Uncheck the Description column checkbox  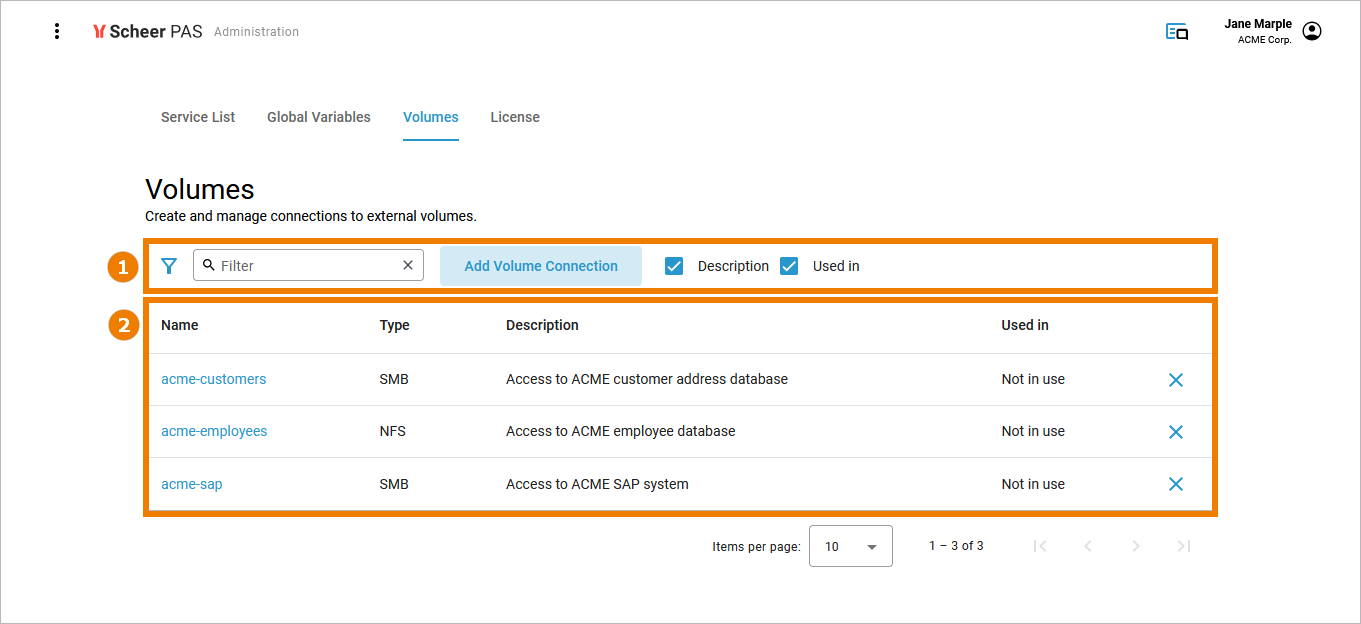click(674, 266)
